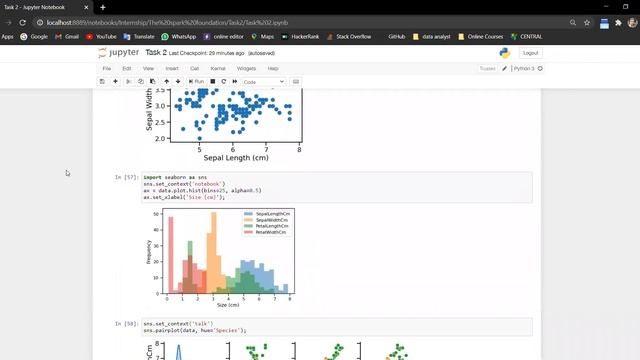Select the In [57] seaborn code cell
Image resolution: width=640 pixels, height=360 pixels.
tap(337, 187)
